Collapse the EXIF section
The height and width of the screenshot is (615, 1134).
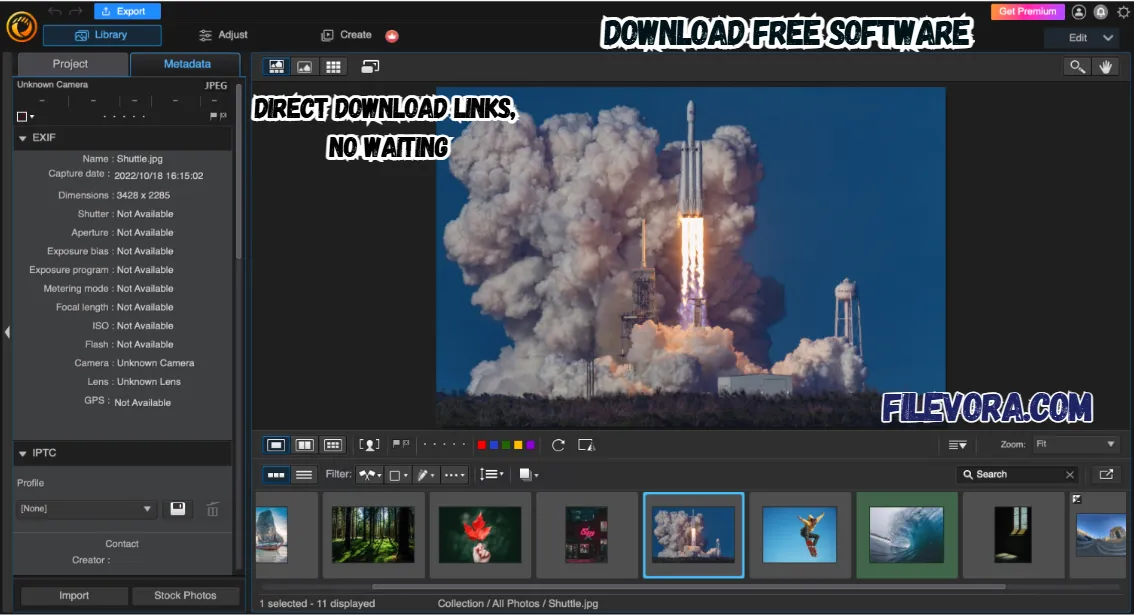23,137
